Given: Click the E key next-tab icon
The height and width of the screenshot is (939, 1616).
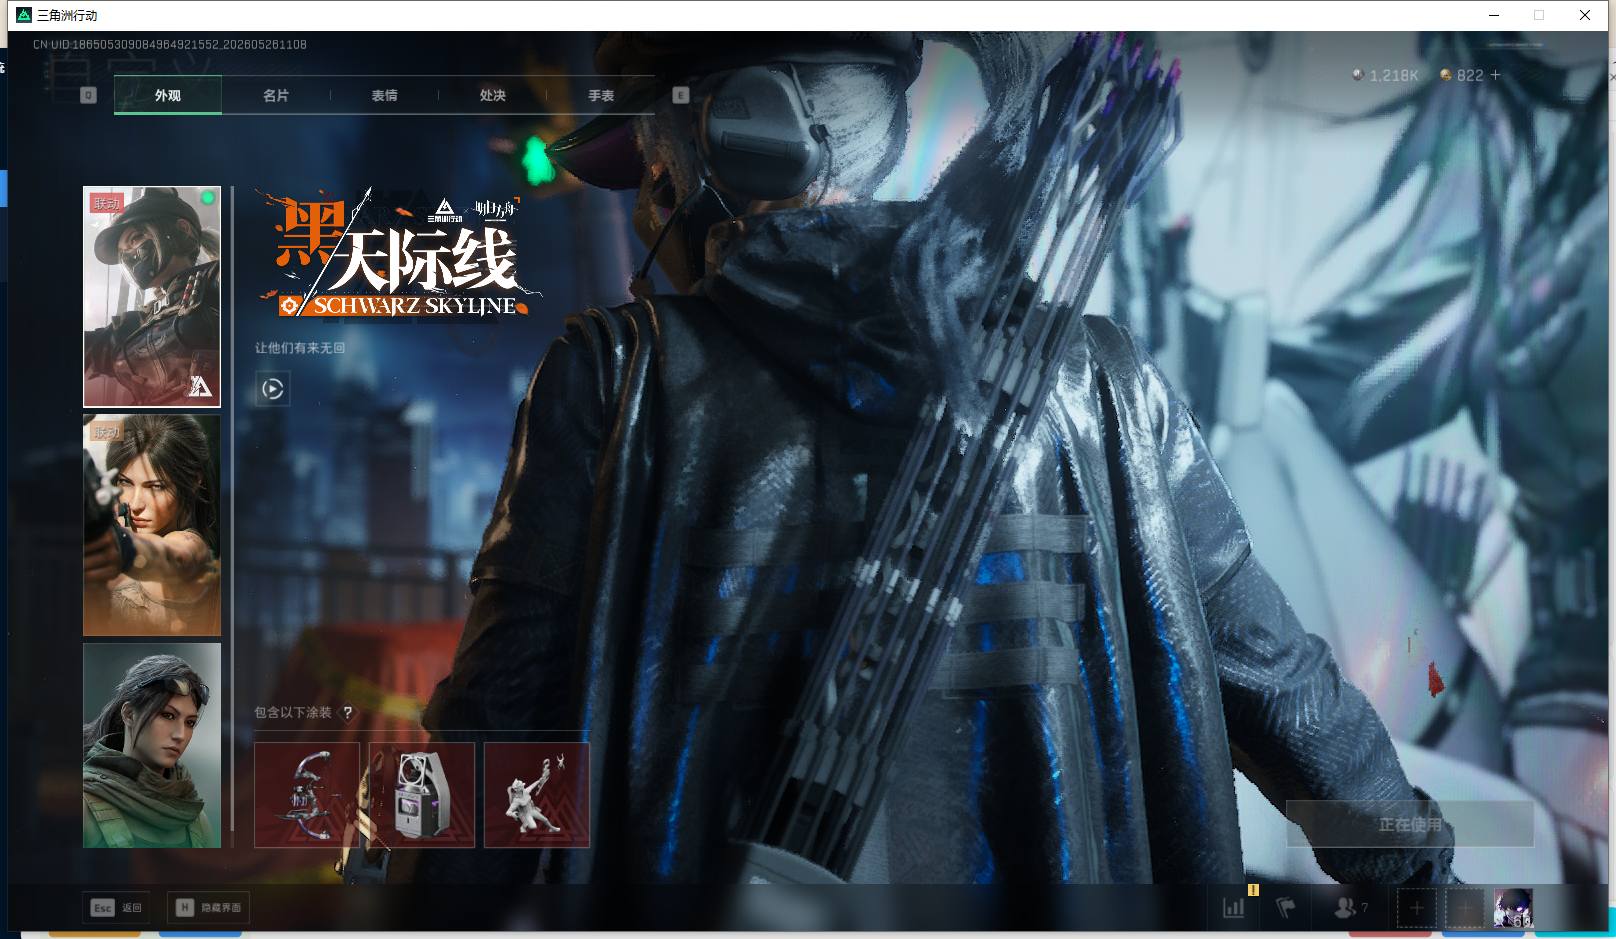Looking at the screenshot, I should point(681,95).
